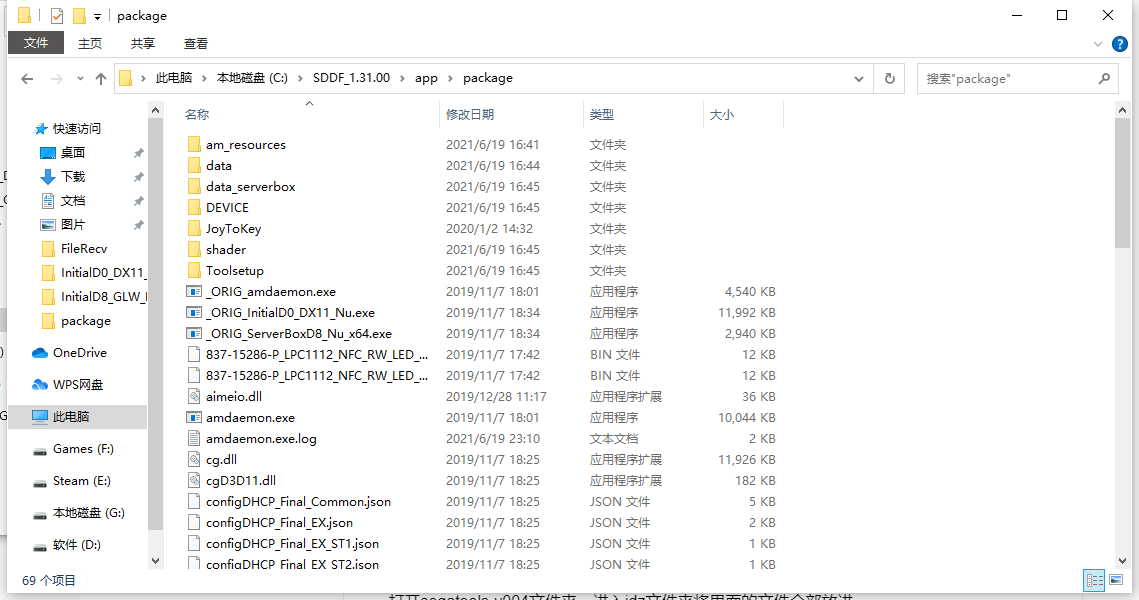Image resolution: width=1139 pixels, height=600 pixels.
Task: Select the JoyToKey folder icon
Action: 194,229
